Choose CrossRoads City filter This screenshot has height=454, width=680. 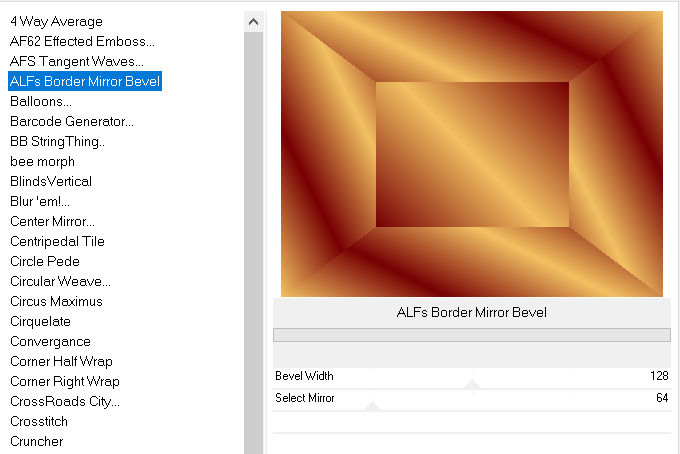tap(65, 401)
